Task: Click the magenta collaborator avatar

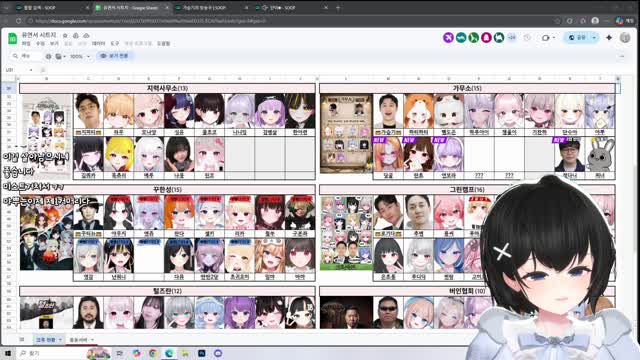Action: point(486,38)
